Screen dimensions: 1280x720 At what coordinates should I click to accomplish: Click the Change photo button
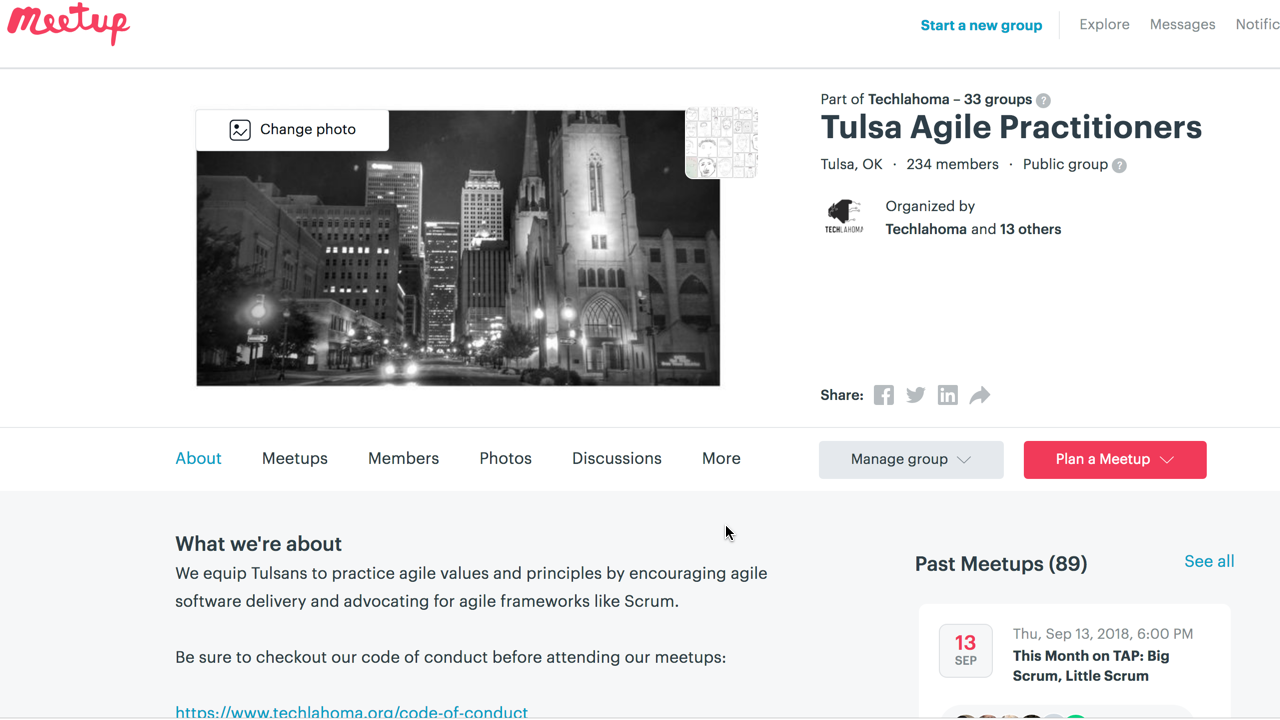click(292, 130)
